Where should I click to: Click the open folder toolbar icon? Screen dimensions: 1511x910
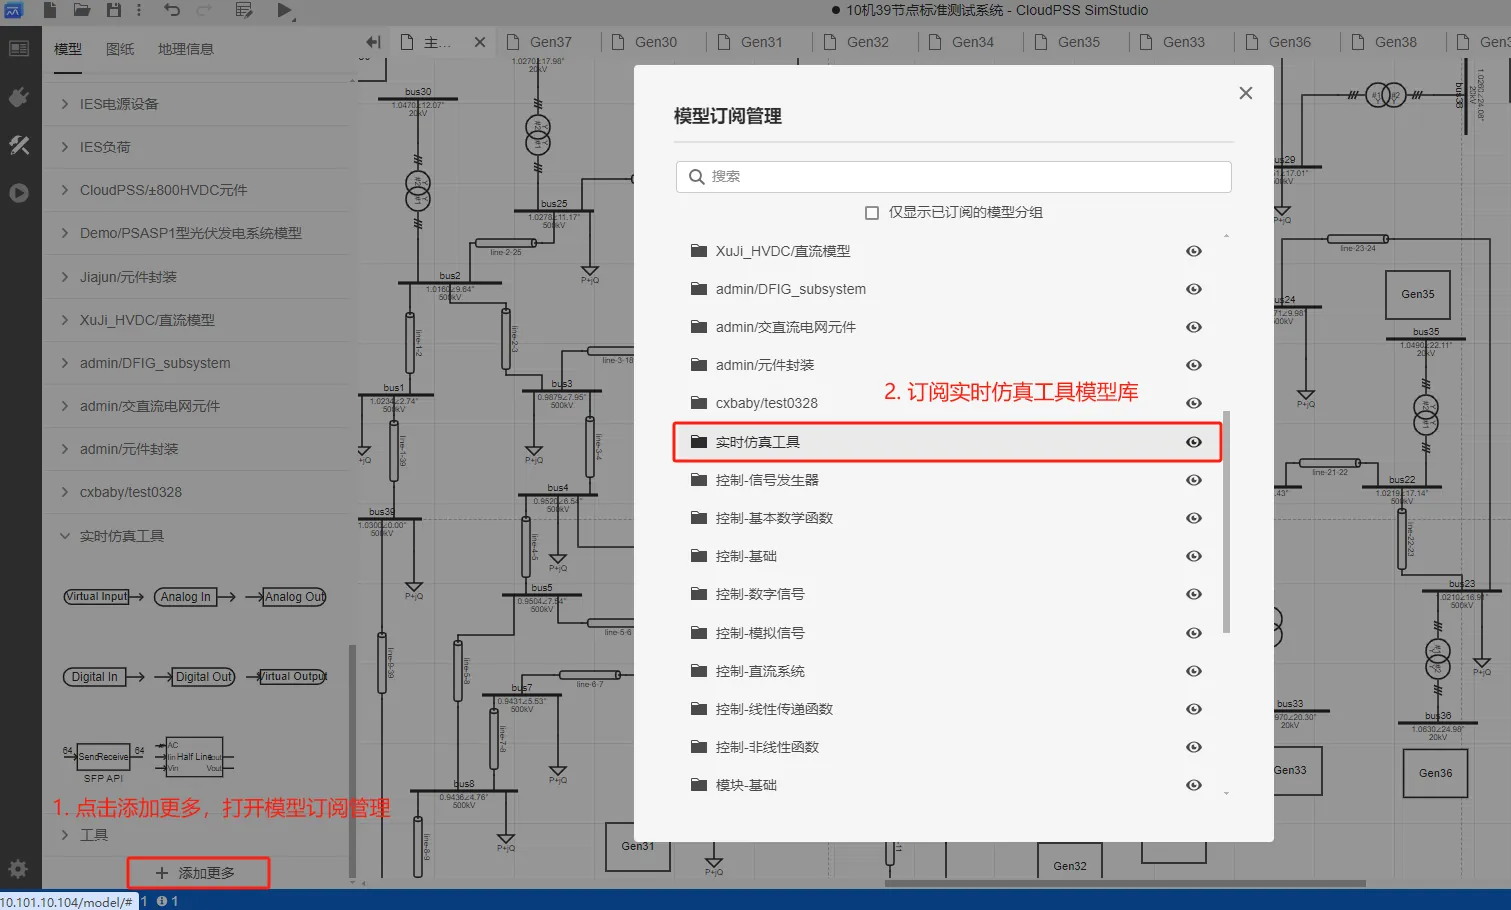(82, 10)
